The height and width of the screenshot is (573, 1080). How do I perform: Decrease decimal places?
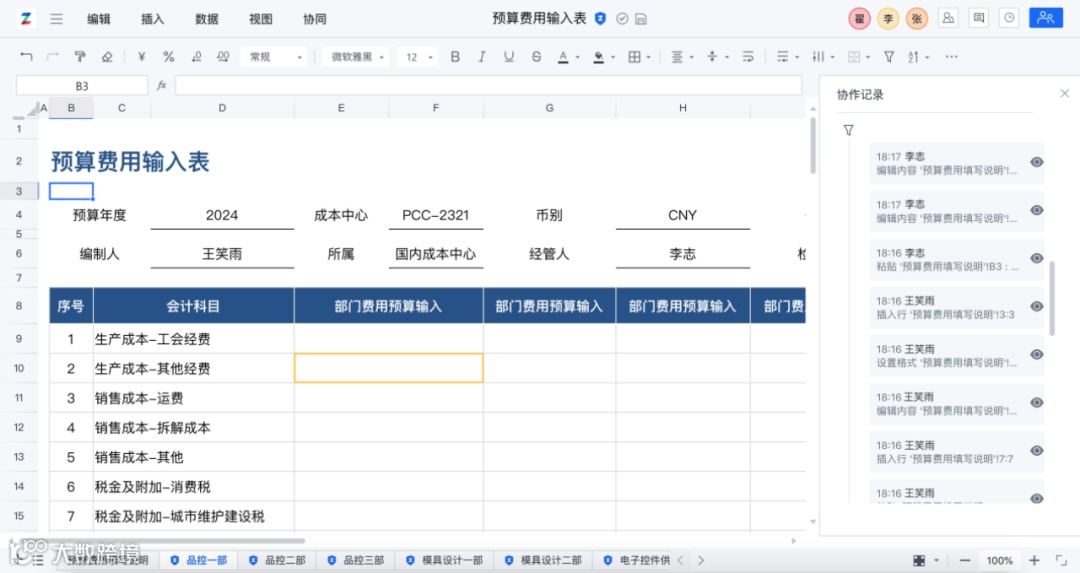pos(196,57)
